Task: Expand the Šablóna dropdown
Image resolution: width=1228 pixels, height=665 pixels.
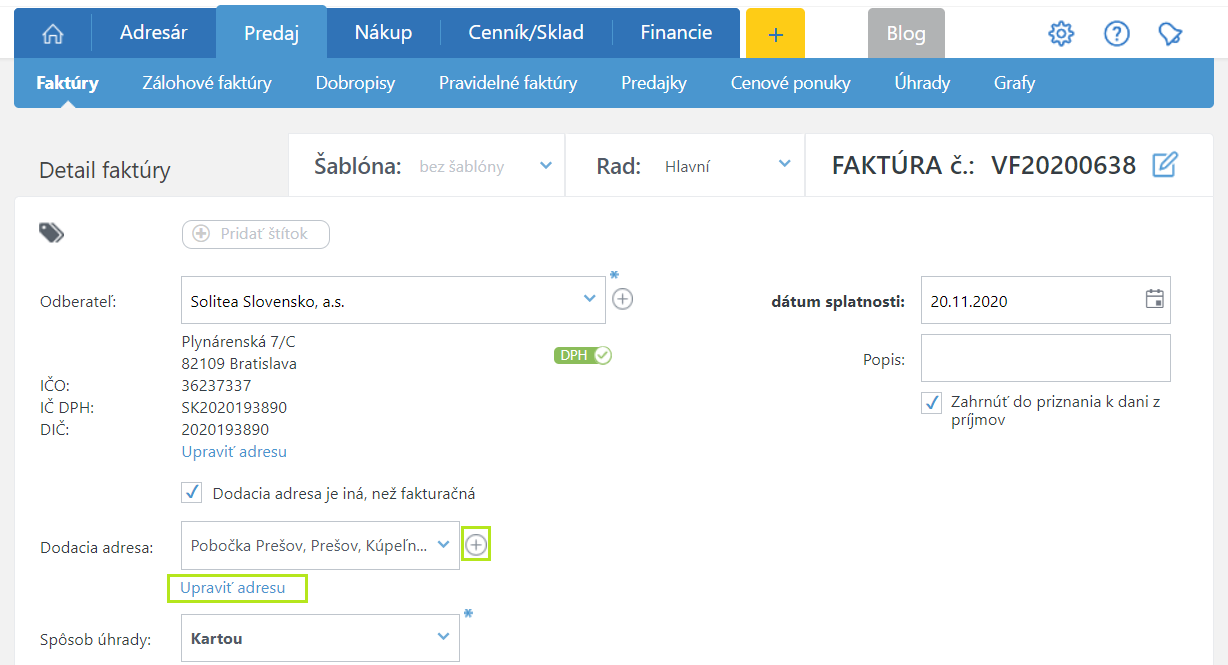Action: tap(545, 165)
